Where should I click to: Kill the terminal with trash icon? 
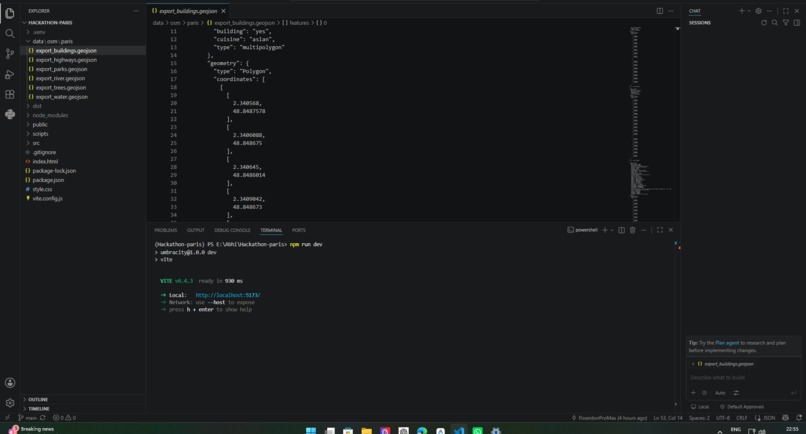[x=633, y=230]
